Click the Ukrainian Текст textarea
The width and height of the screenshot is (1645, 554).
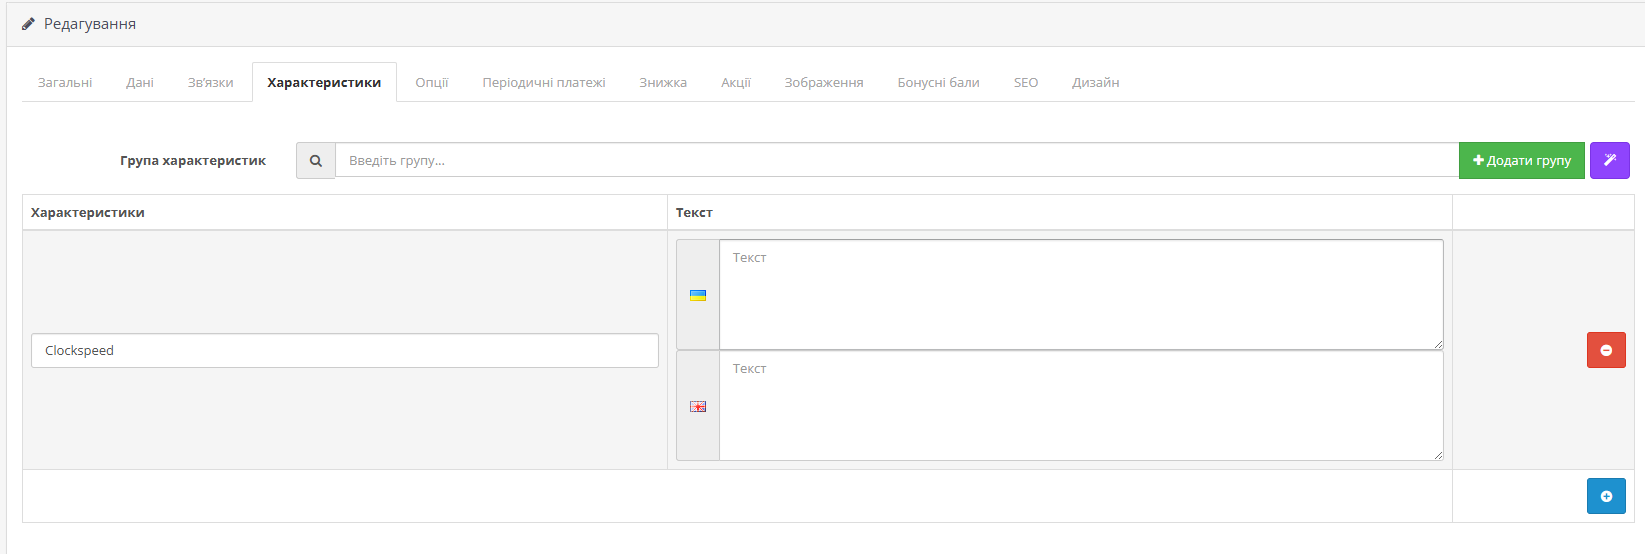(1081, 294)
